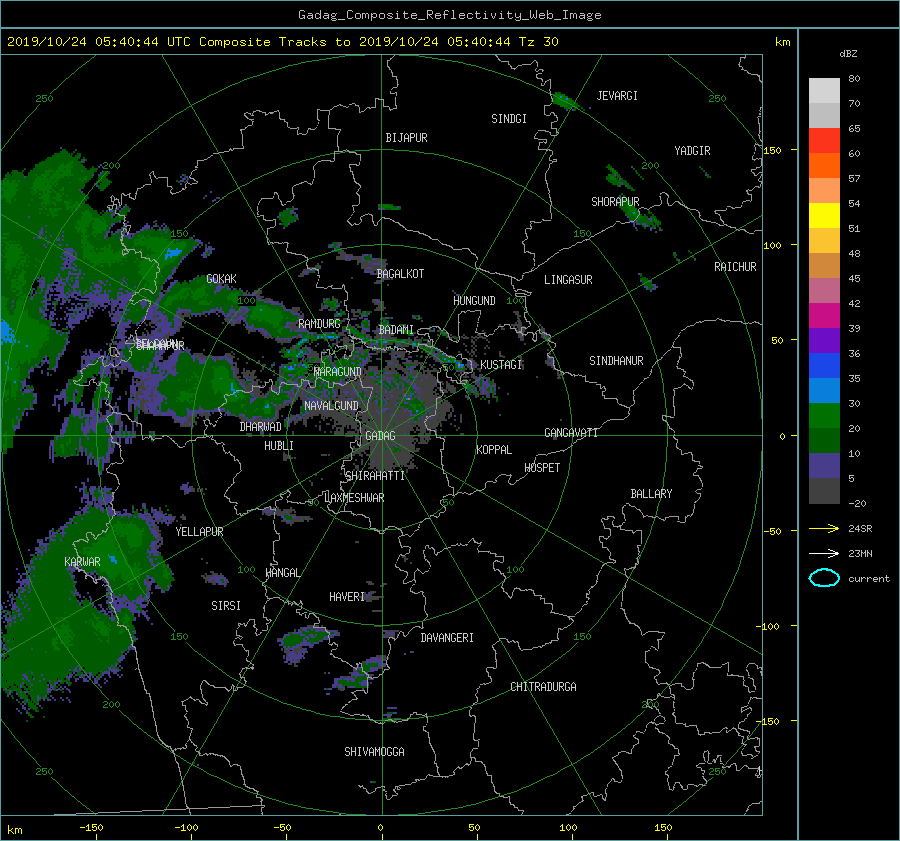
Task: Click the 0 bottom axis label
Action: 381,828
